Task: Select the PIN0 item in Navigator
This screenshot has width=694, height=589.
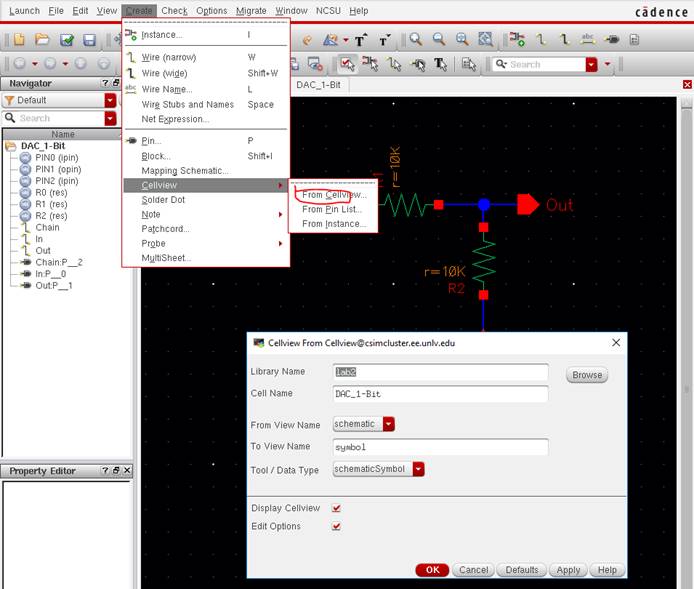Action: pyautogui.click(x=45, y=158)
